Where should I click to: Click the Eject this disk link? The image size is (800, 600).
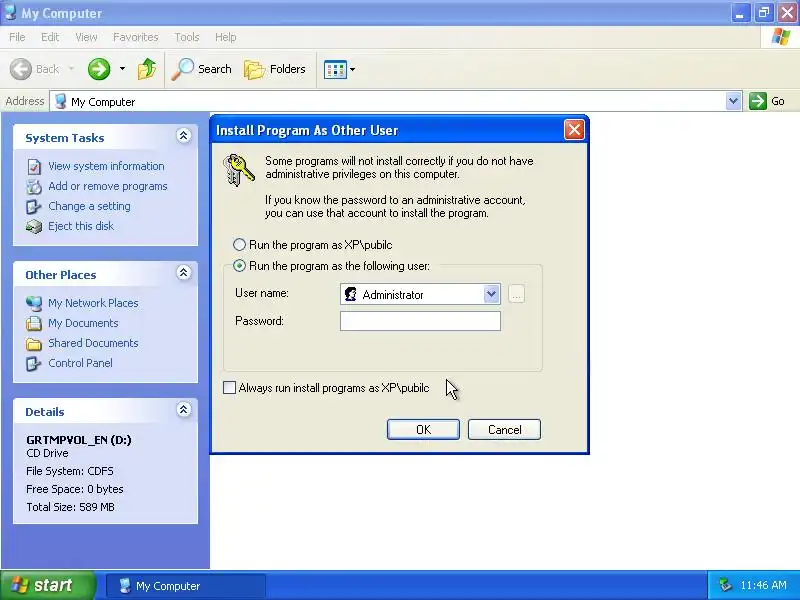coord(81,226)
